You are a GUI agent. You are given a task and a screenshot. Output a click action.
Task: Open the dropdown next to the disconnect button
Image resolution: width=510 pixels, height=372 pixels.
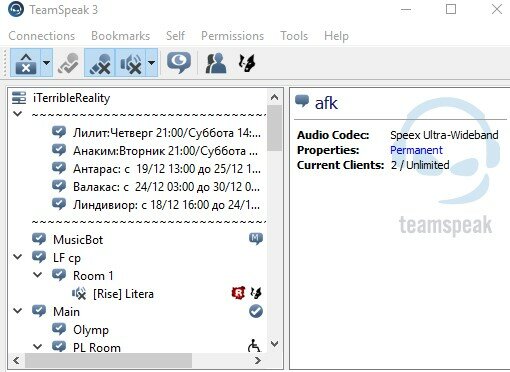click(x=47, y=63)
